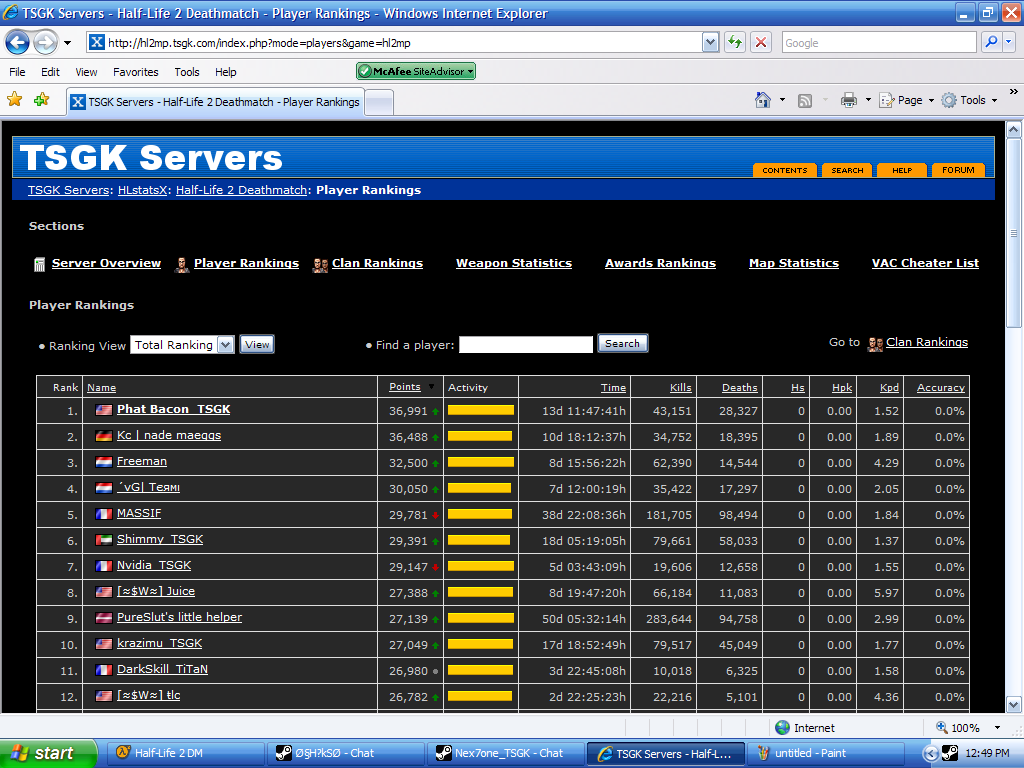Click the Google search magnifier icon
This screenshot has width=1024, height=768.
point(992,42)
